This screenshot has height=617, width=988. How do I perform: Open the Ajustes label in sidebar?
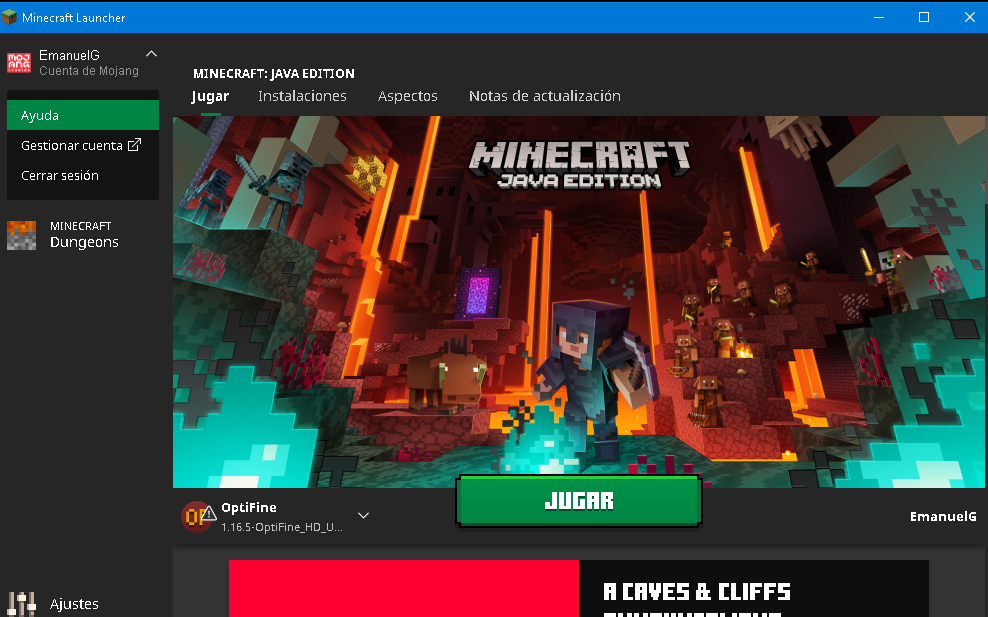(74, 604)
